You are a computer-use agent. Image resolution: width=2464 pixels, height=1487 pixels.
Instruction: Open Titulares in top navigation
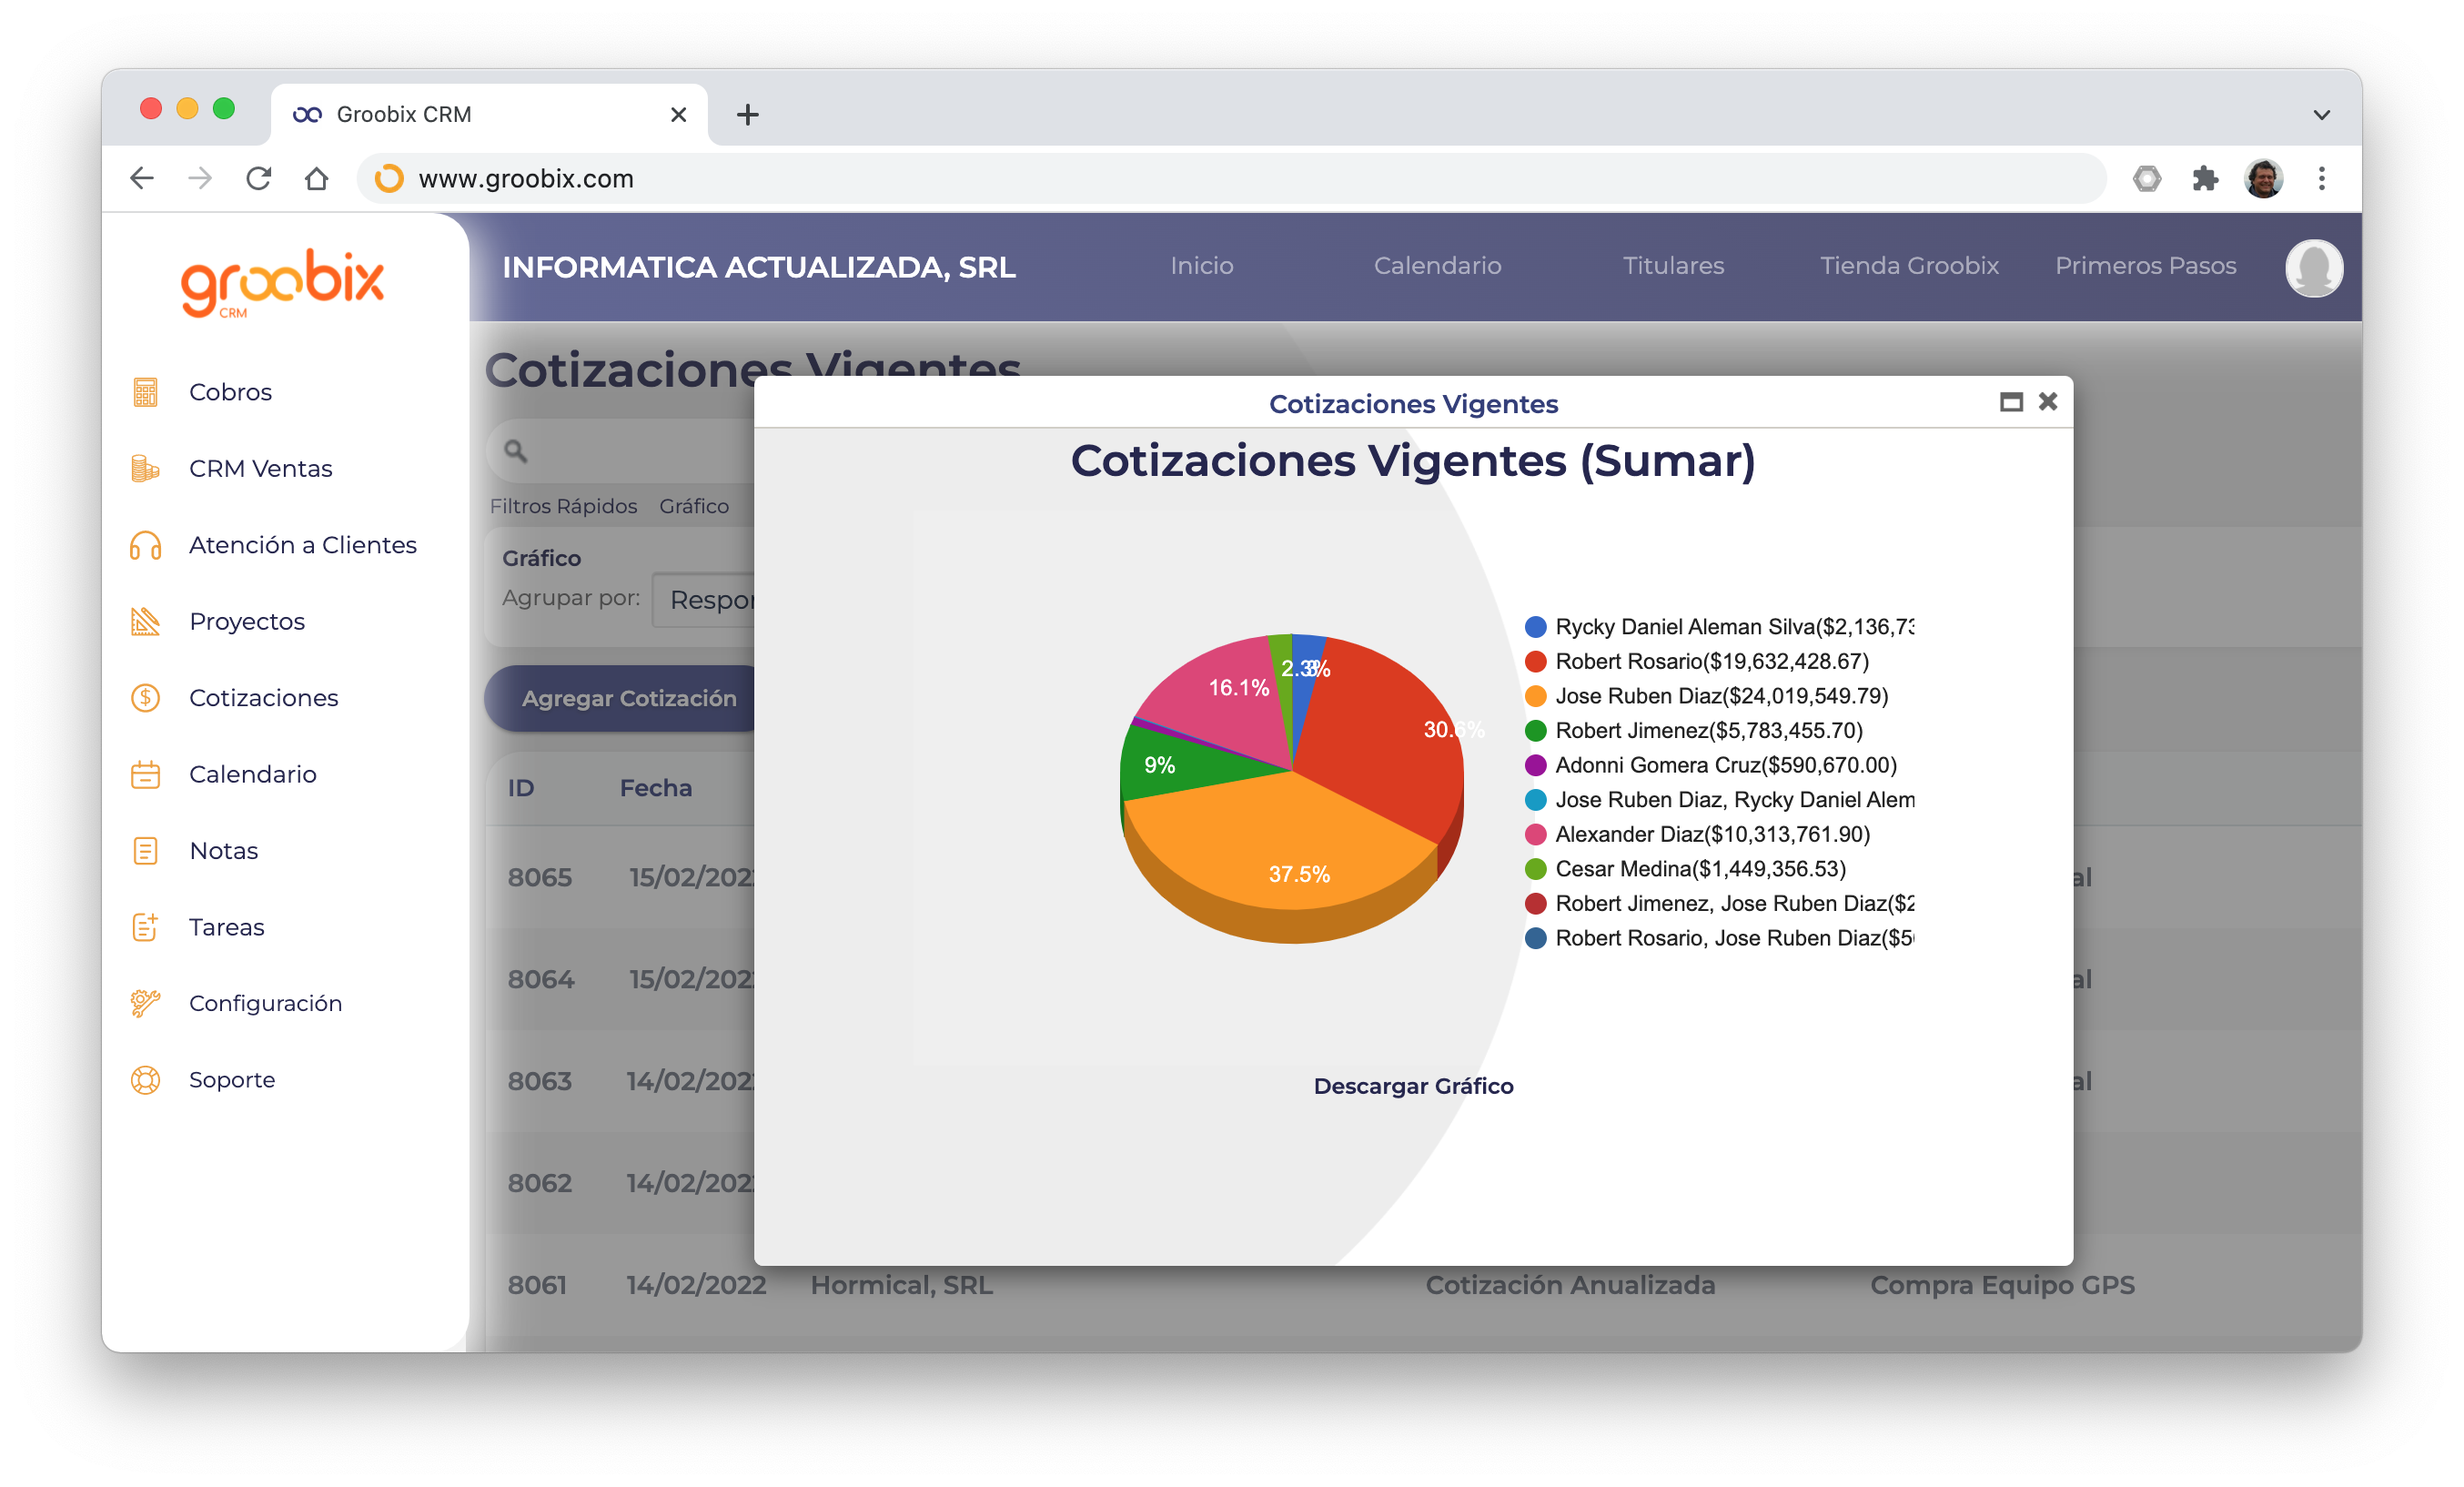pos(1673,266)
